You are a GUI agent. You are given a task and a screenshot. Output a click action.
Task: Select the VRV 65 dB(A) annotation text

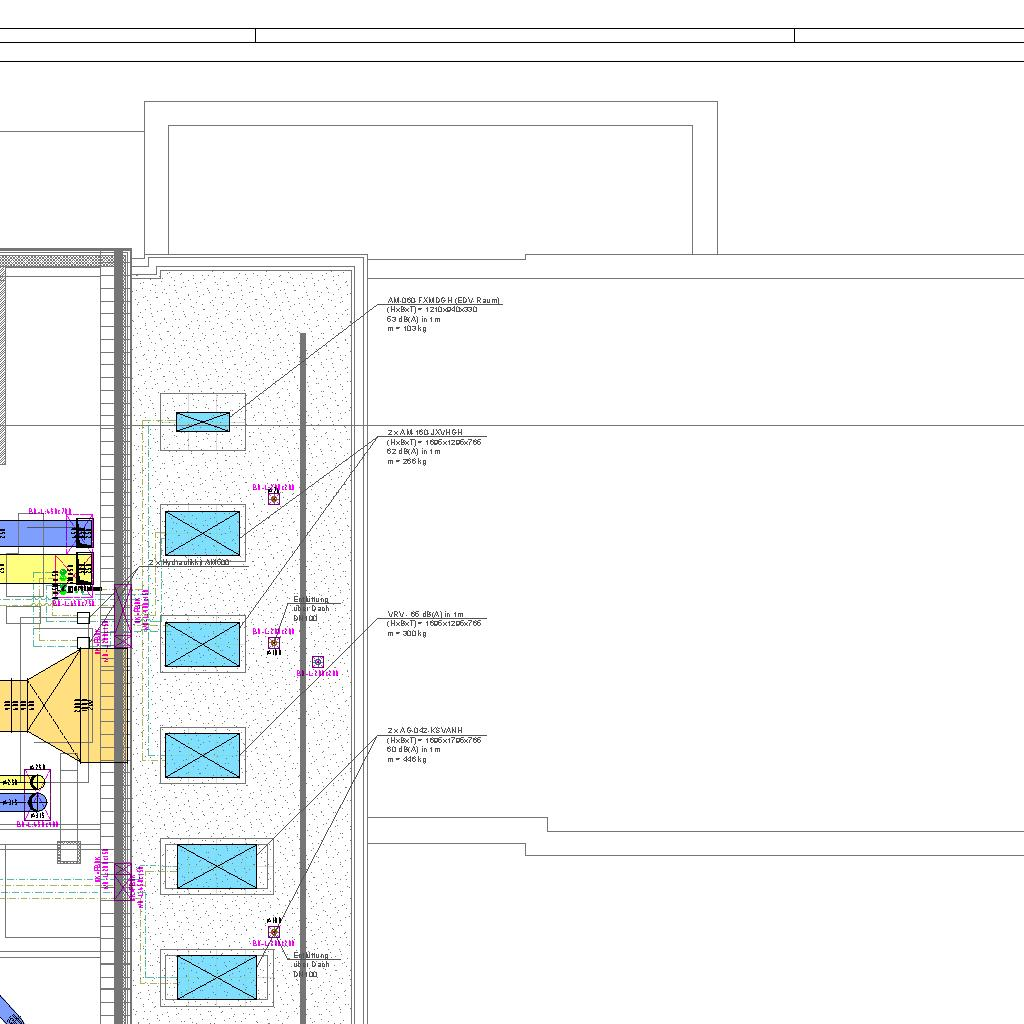pos(426,614)
